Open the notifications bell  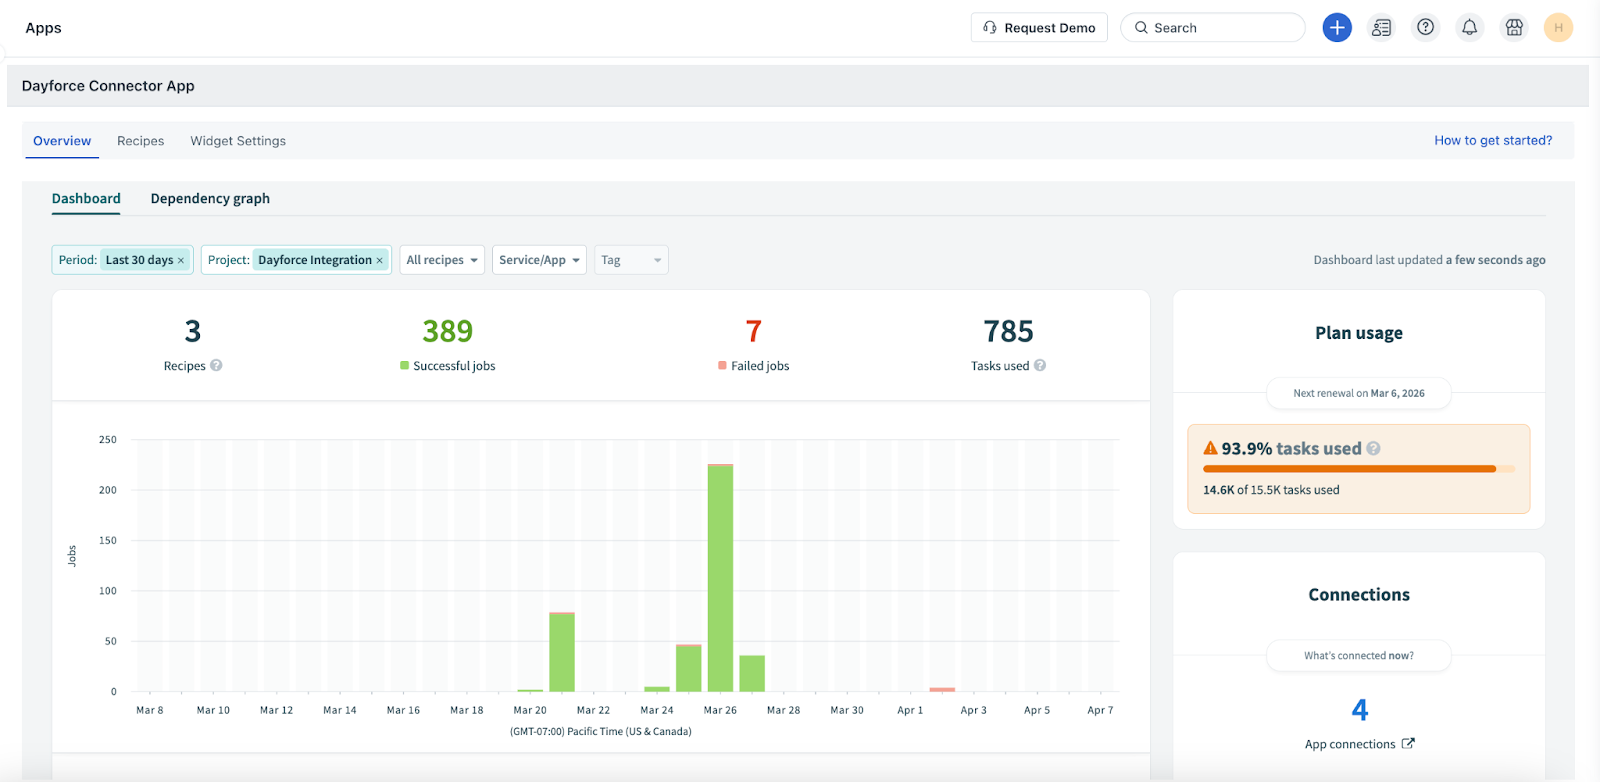[x=1470, y=28]
